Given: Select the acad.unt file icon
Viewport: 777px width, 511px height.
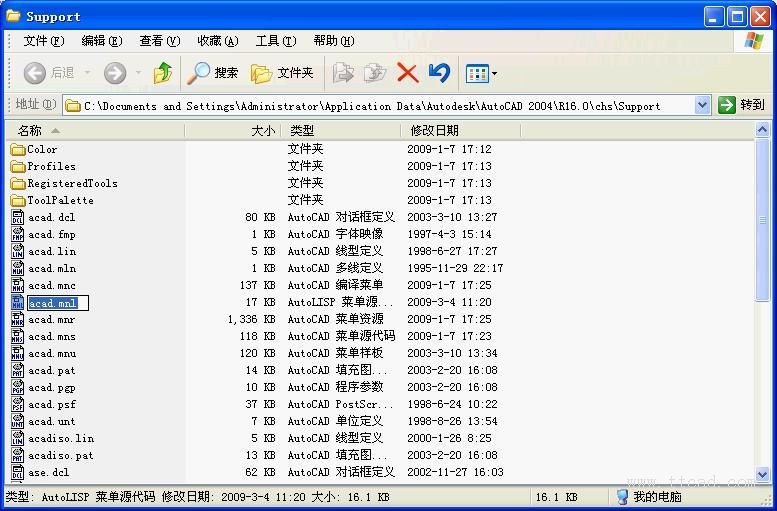Looking at the screenshot, I should click(x=17, y=421).
